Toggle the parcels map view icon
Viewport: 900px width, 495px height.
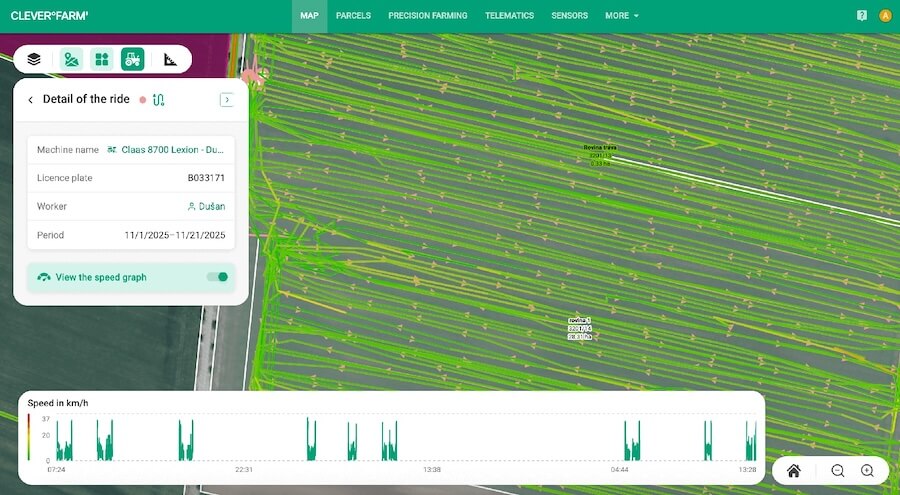coord(71,59)
